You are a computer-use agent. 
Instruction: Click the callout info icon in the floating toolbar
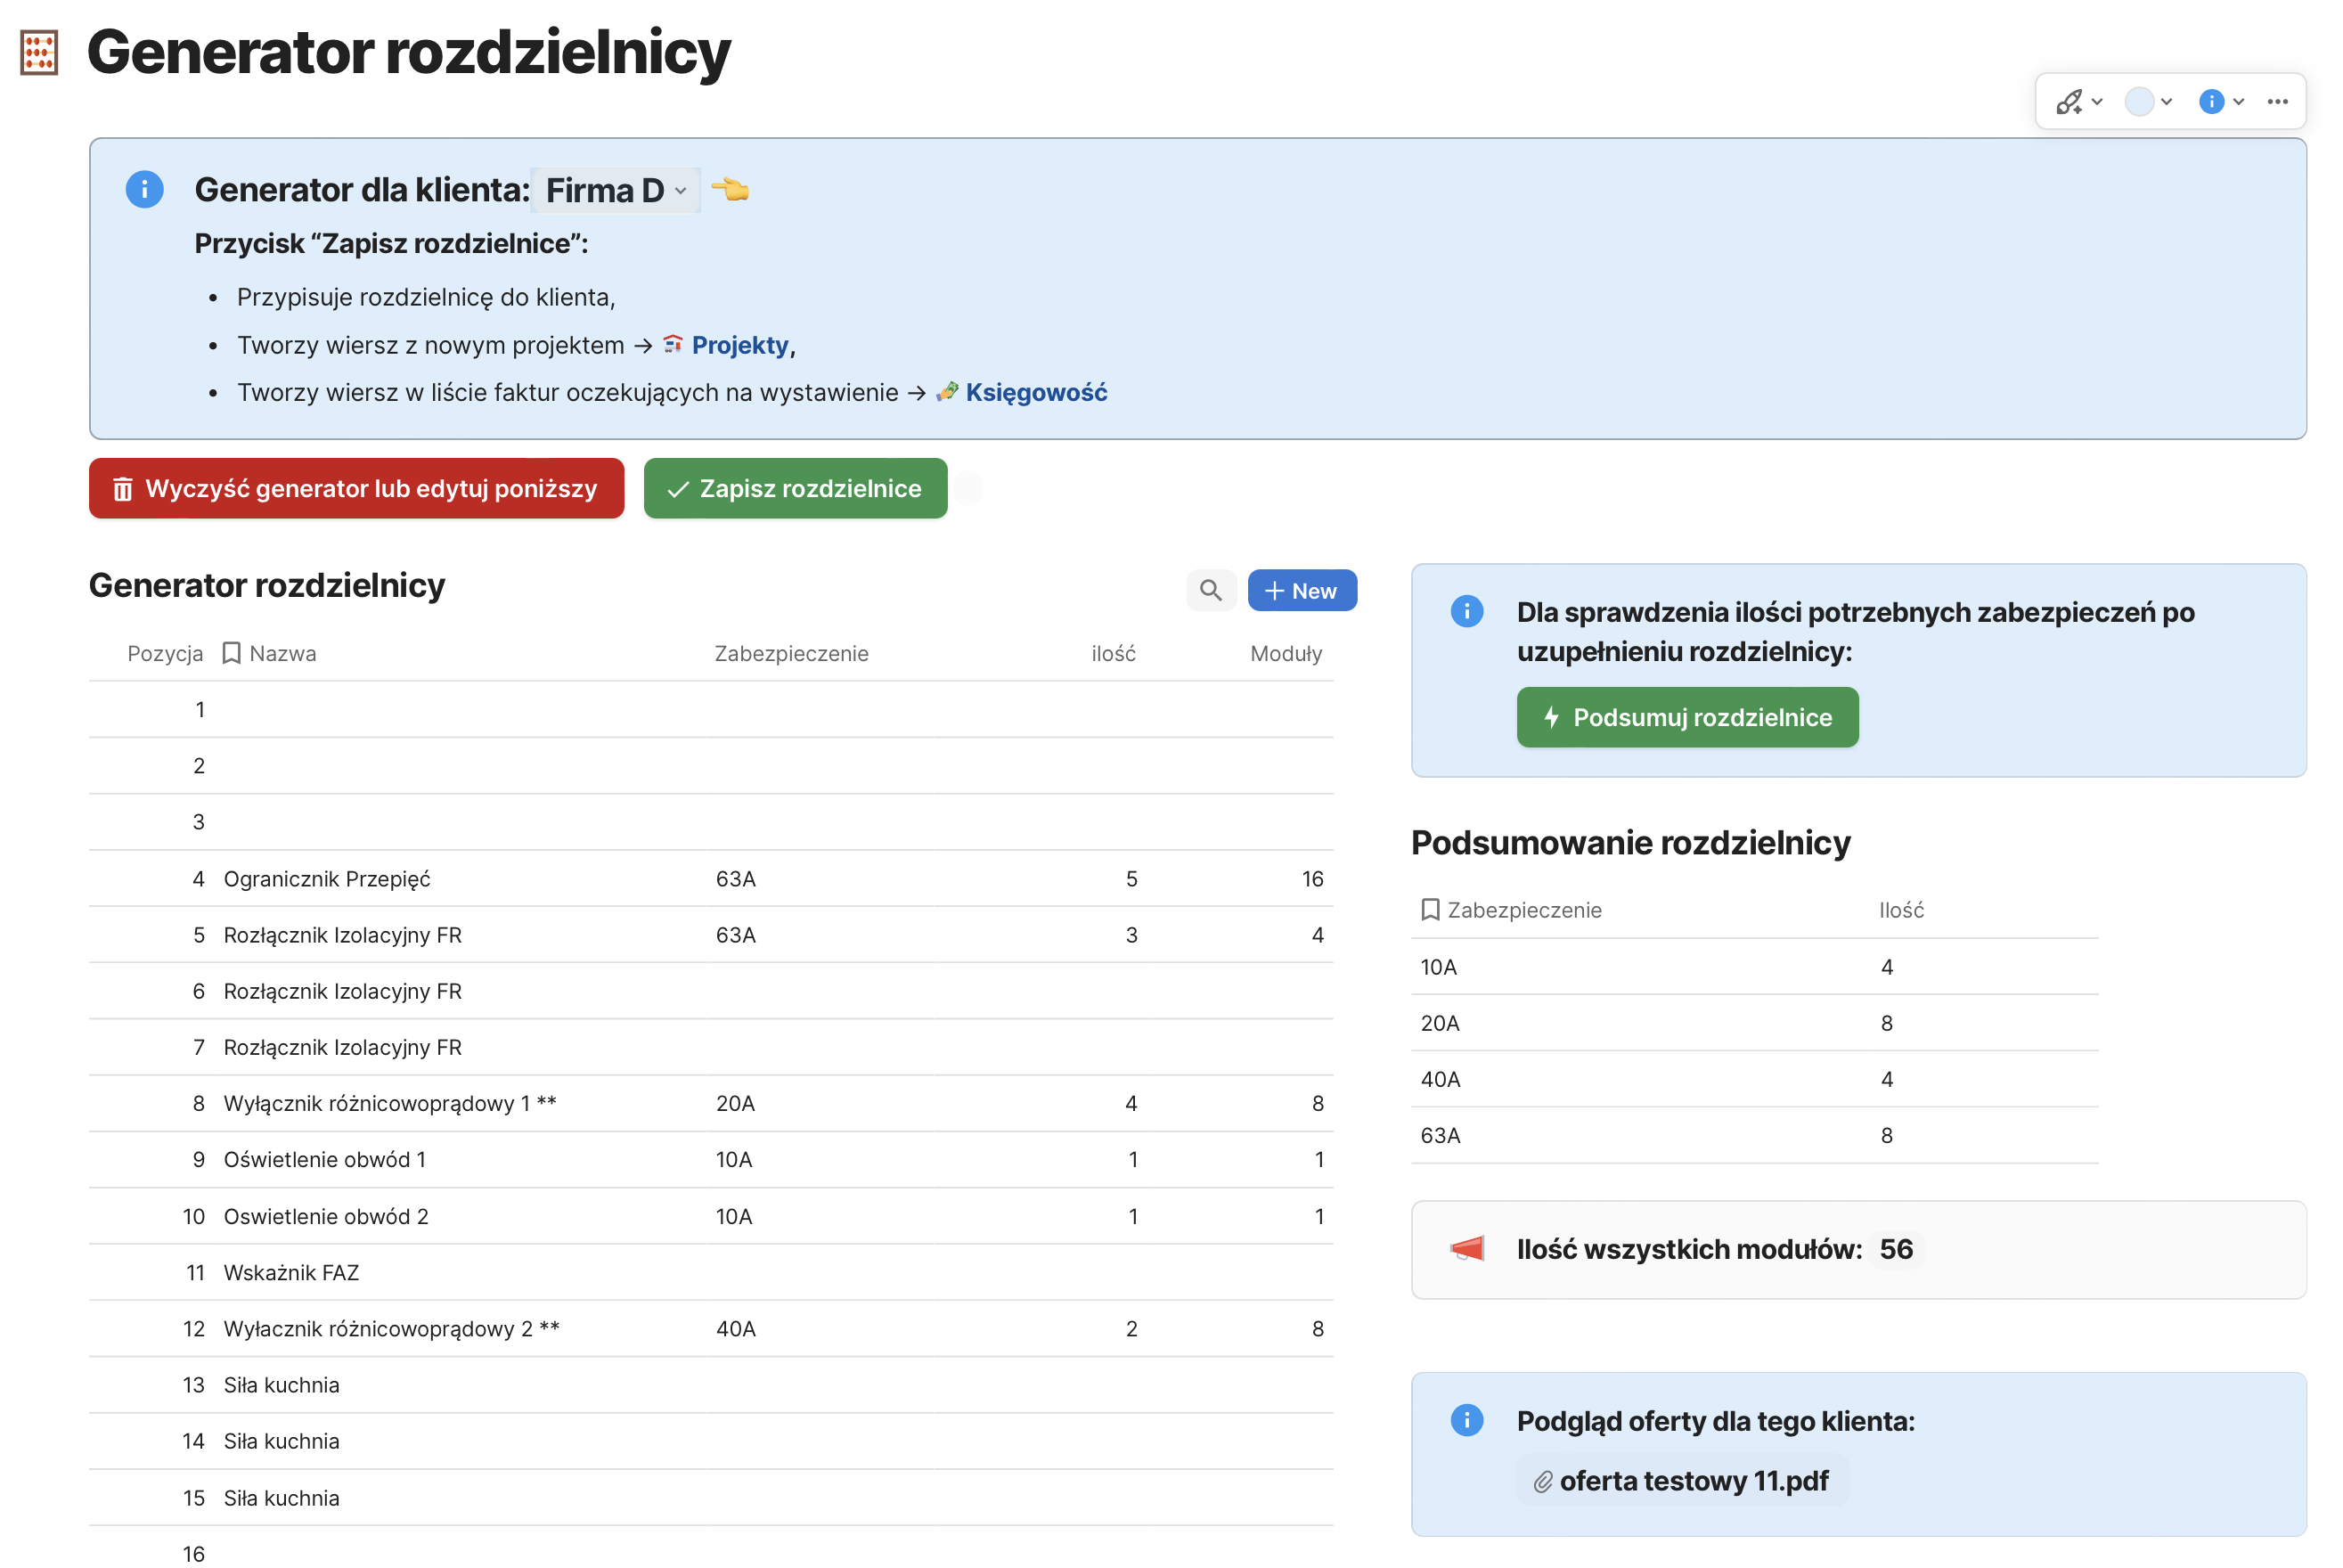(2210, 102)
